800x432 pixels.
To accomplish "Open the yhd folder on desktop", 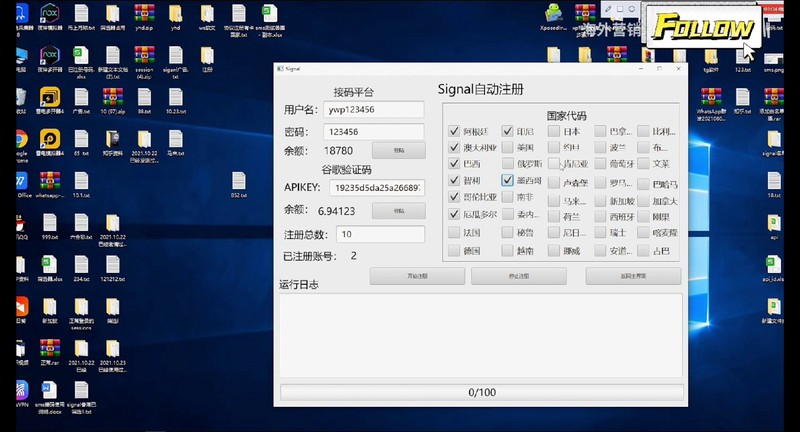I will (x=176, y=17).
